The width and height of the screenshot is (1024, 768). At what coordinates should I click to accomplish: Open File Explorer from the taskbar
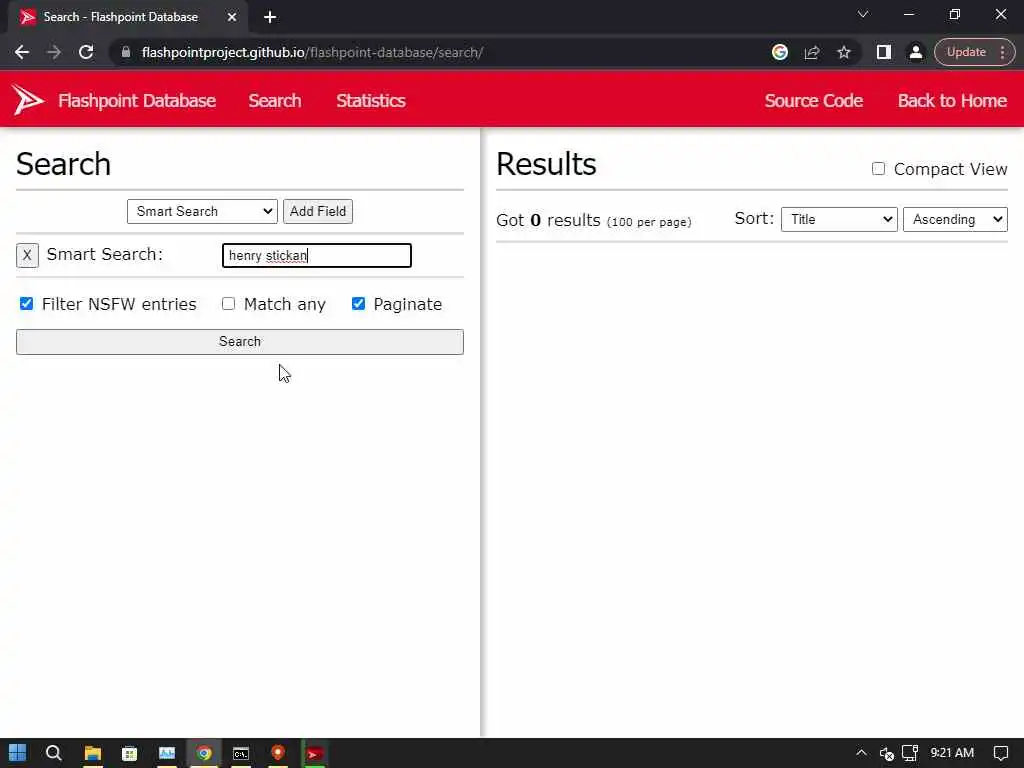tap(93, 753)
